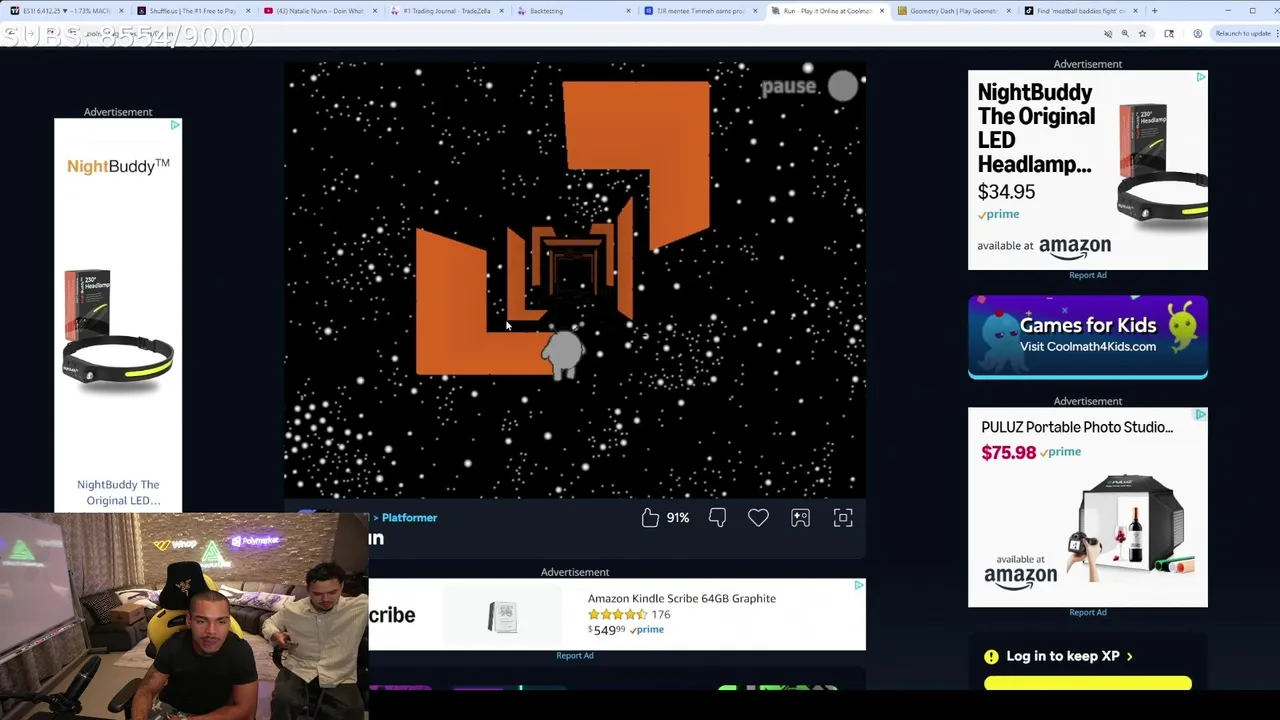Close the Run Coolmath tab
This screenshot has height=720, width=1280.
(x=882, y=11)
